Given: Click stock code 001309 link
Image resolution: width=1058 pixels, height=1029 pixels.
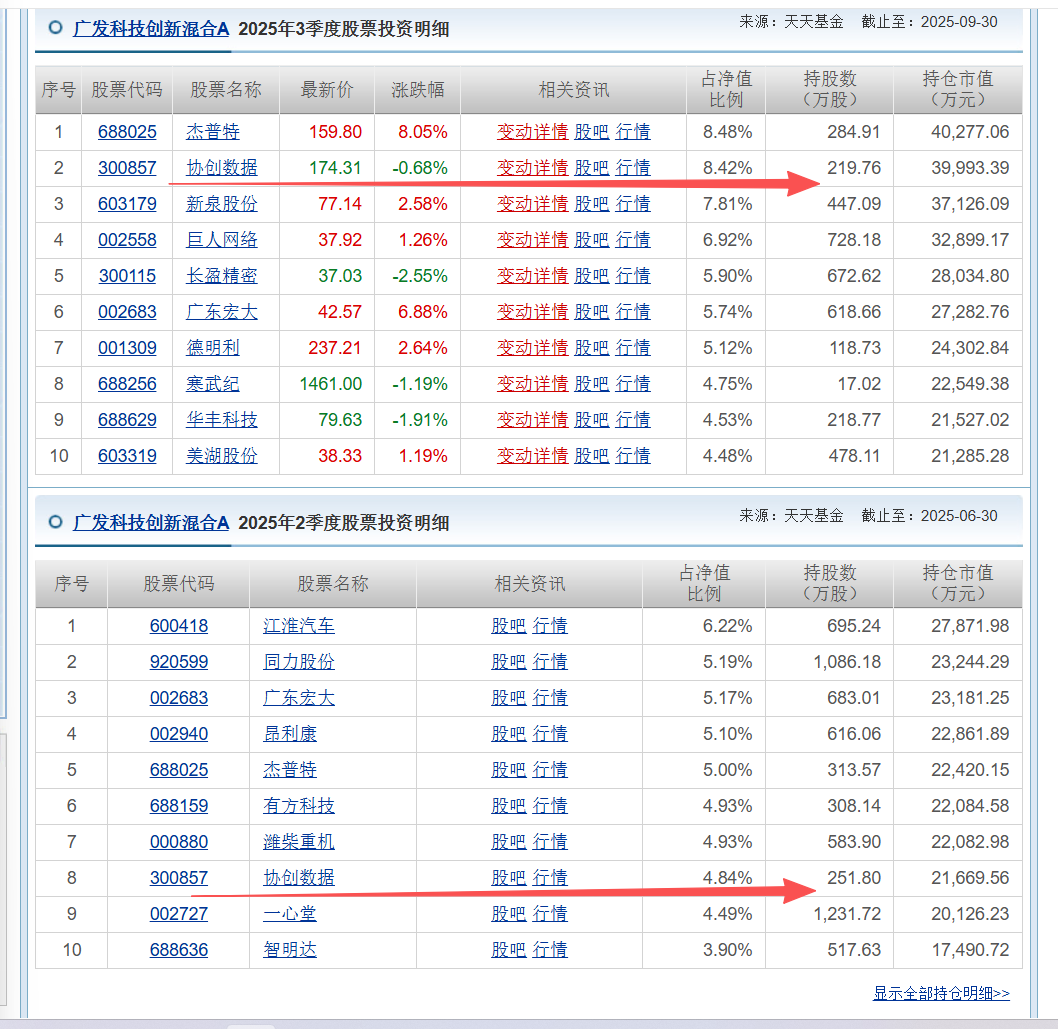Looking at the screenshot, I should (x=127, y=347).
